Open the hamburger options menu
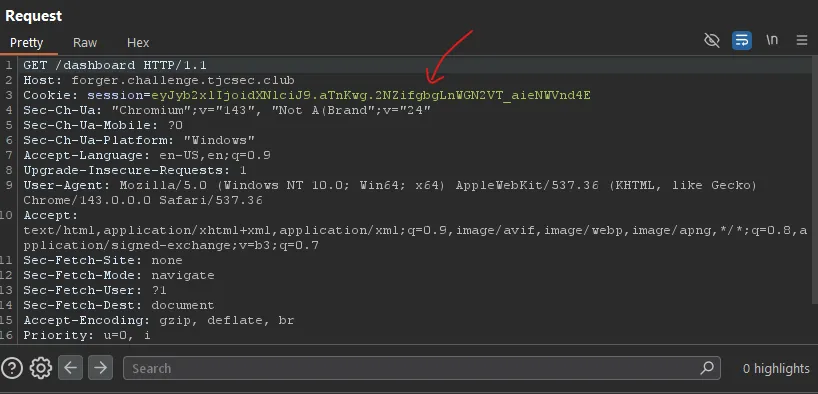The height and width of the screenshot is (394, 818). pyautogui.click(x=802, y=40)
